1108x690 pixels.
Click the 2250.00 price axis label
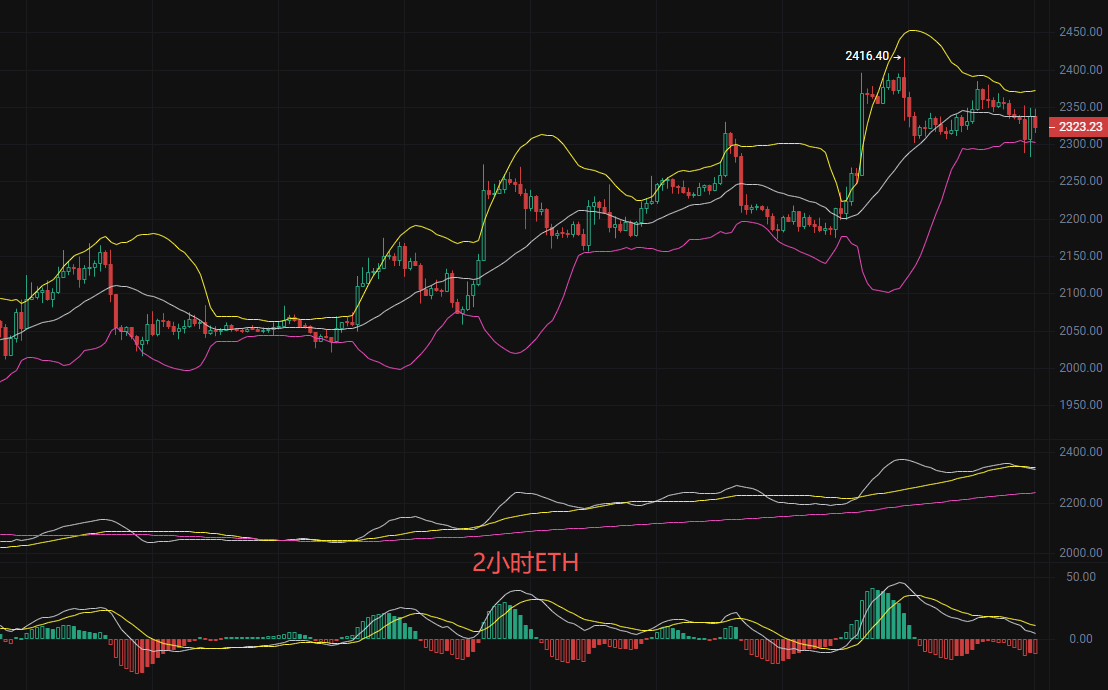1080,181
